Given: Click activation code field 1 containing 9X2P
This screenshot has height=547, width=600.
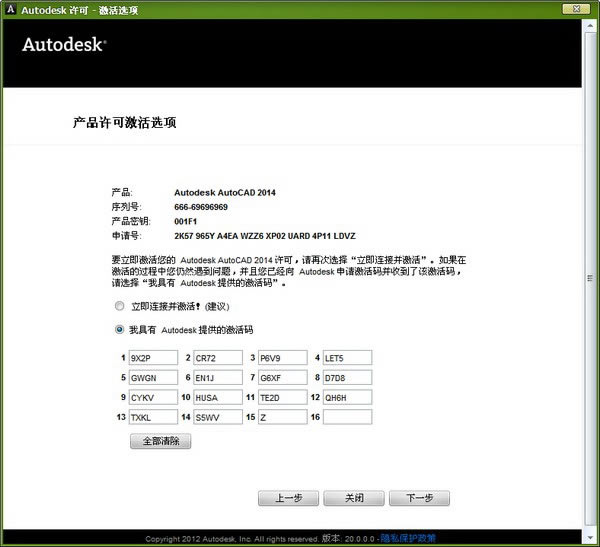Looking at the screenshot, I should (x=153, y=358).
